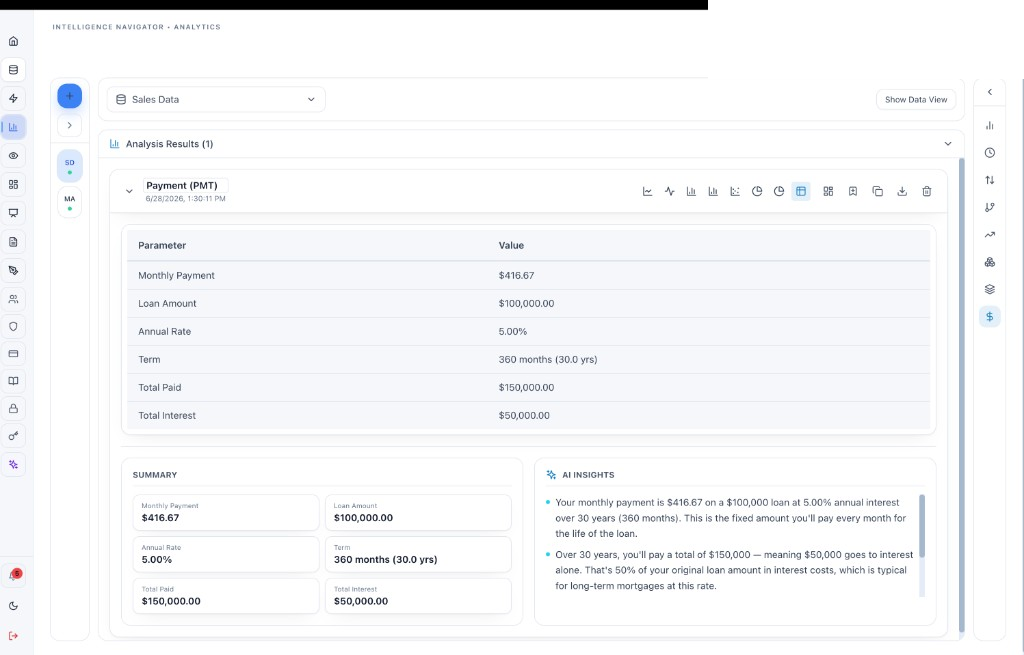Click the copy icon in result toolbar
1024x655 pixels.
click(878, 191)
